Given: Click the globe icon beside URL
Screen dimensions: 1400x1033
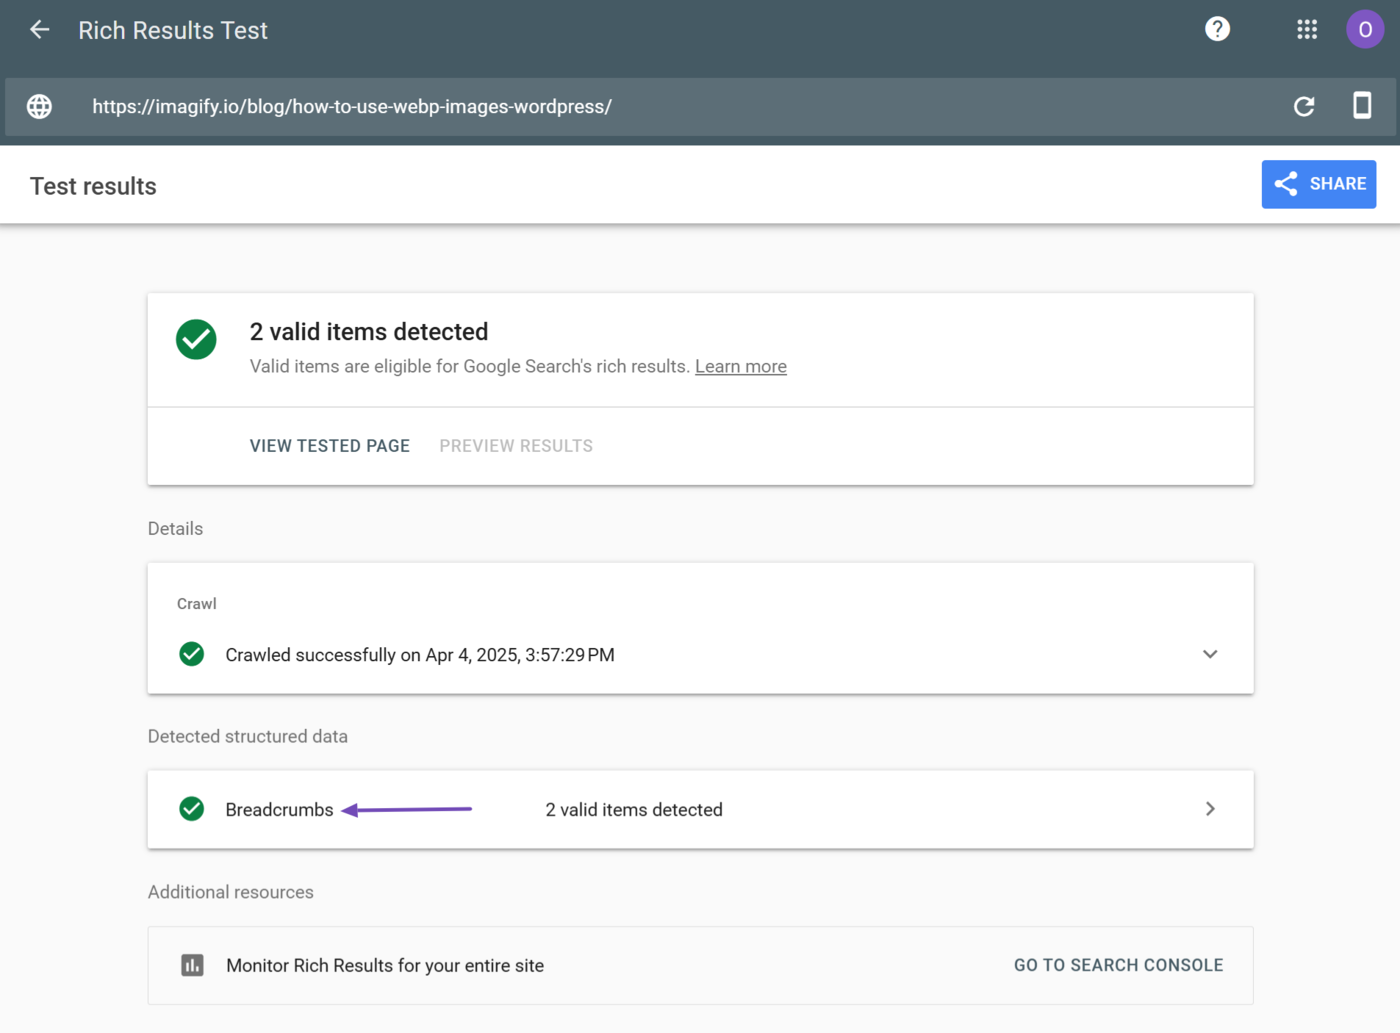Looking at the screenshot, I should coord(39,107).
